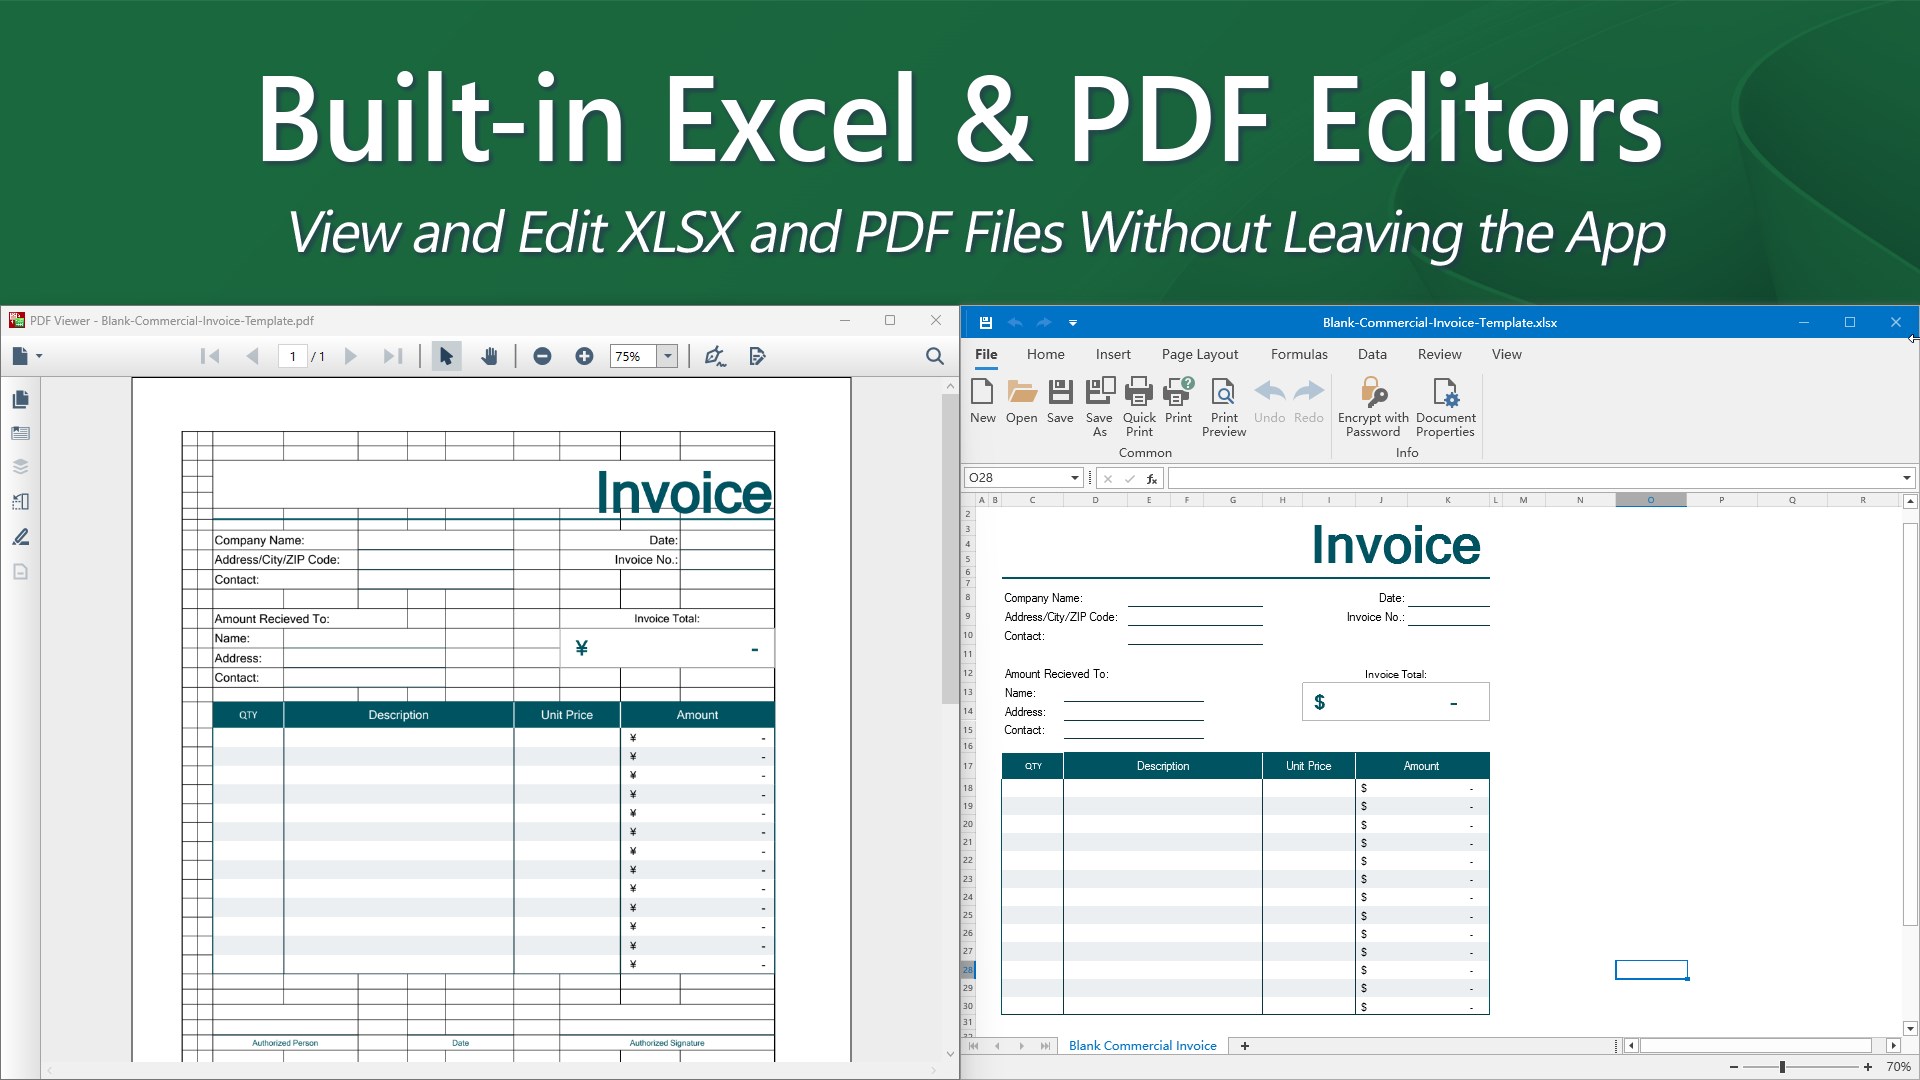1920x1080 pixels.
Task: Show the page thumbnails side panel in PDF Viewer
Action: tap(20, 400)
